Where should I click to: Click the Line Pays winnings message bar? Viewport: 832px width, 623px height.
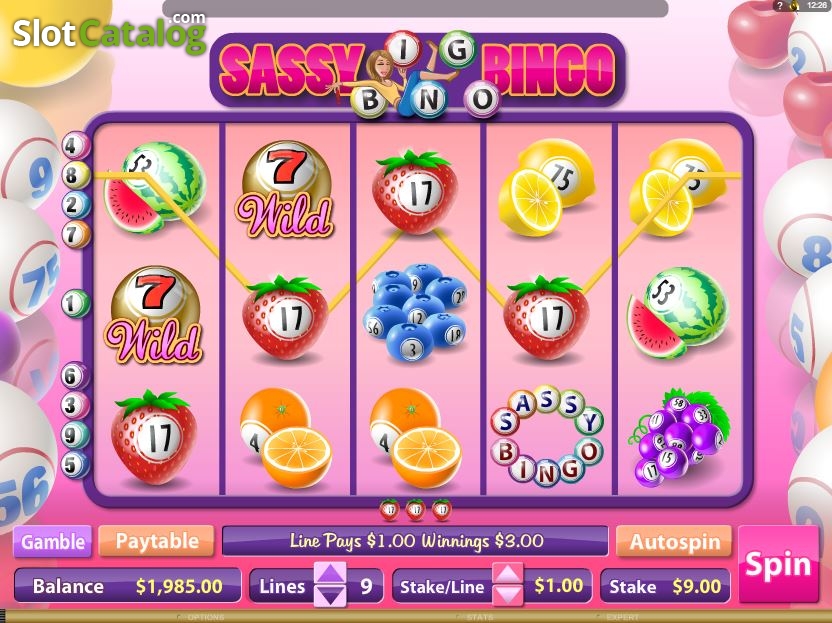click(x=415, y=541)
